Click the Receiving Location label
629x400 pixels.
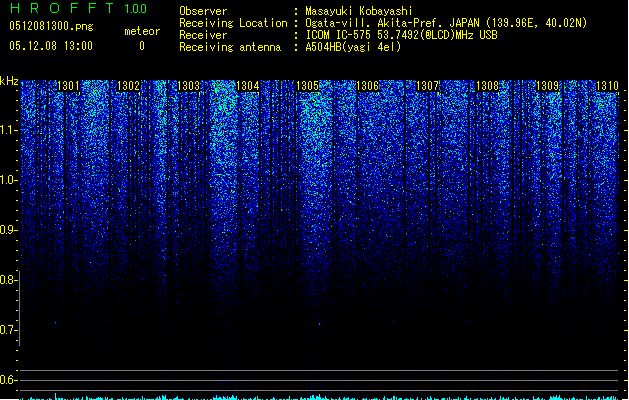pyautogui.click(x=233, y=23)
